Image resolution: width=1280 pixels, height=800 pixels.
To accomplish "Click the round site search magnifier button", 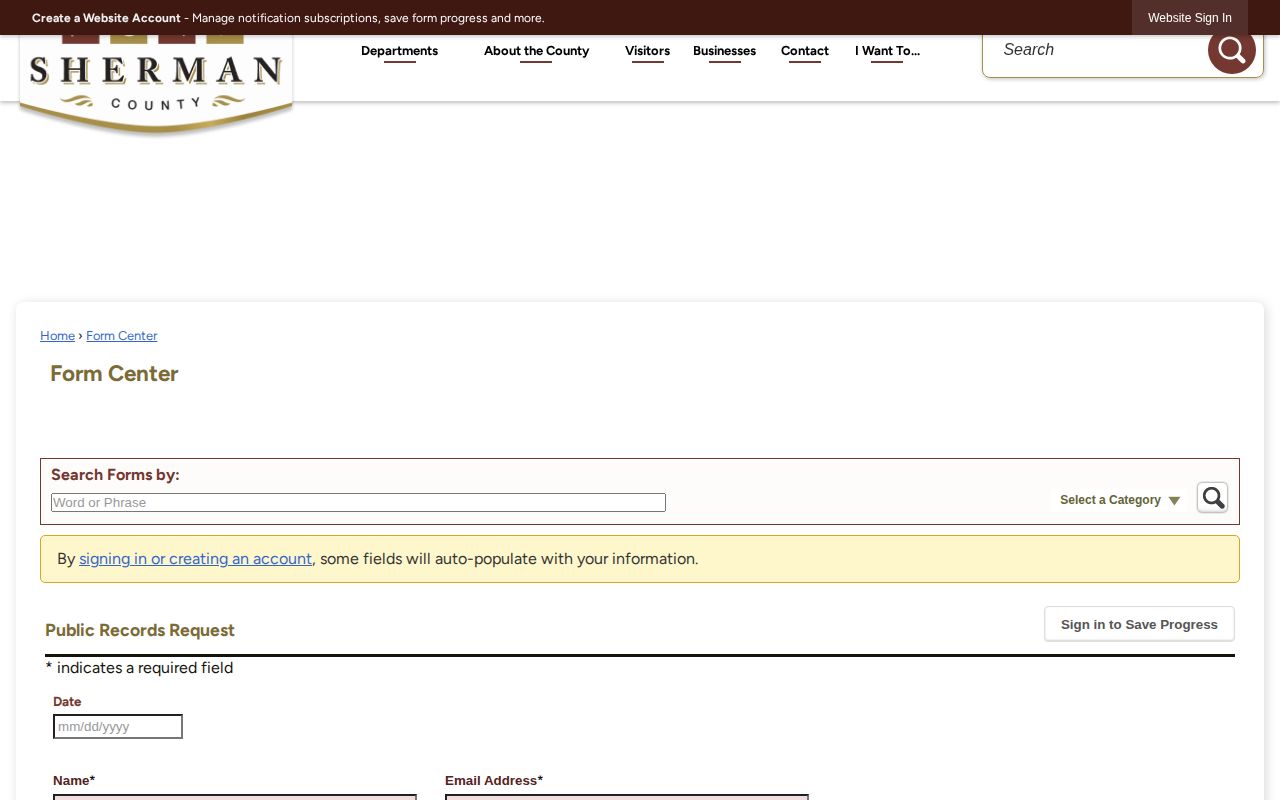I will tap(1231, 51).
